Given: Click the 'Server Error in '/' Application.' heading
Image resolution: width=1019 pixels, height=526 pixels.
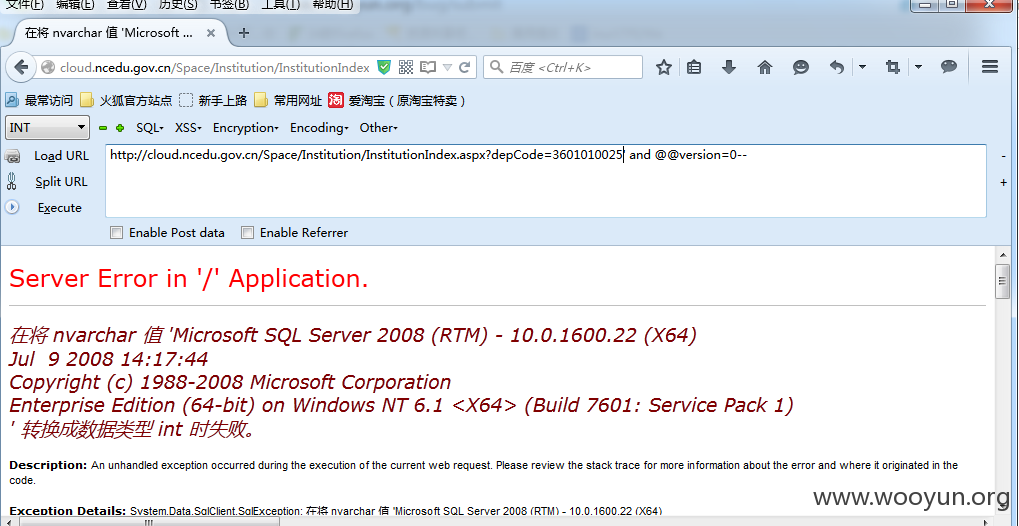Looking at the screenshot, I should point(189,278).
